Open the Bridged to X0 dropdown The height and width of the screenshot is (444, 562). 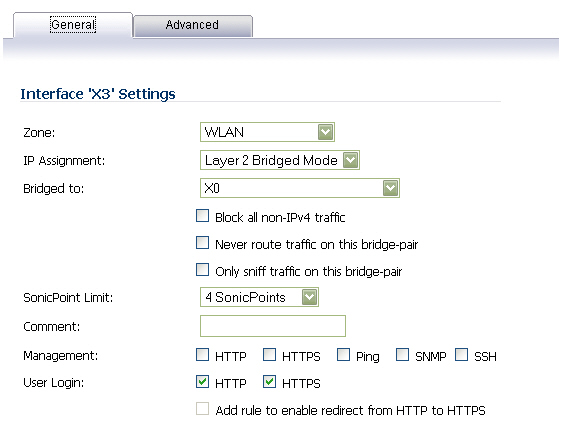tap(300, 188)
